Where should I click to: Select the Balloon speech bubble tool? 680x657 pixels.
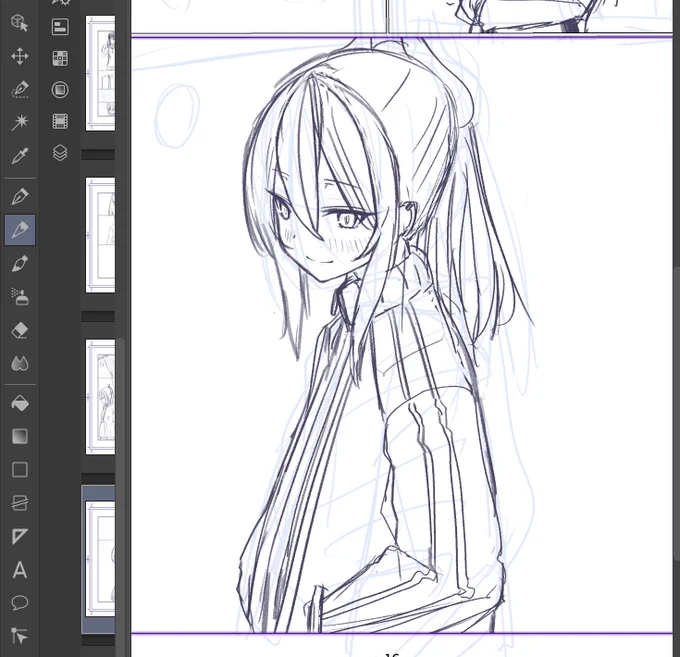(20, 603)
